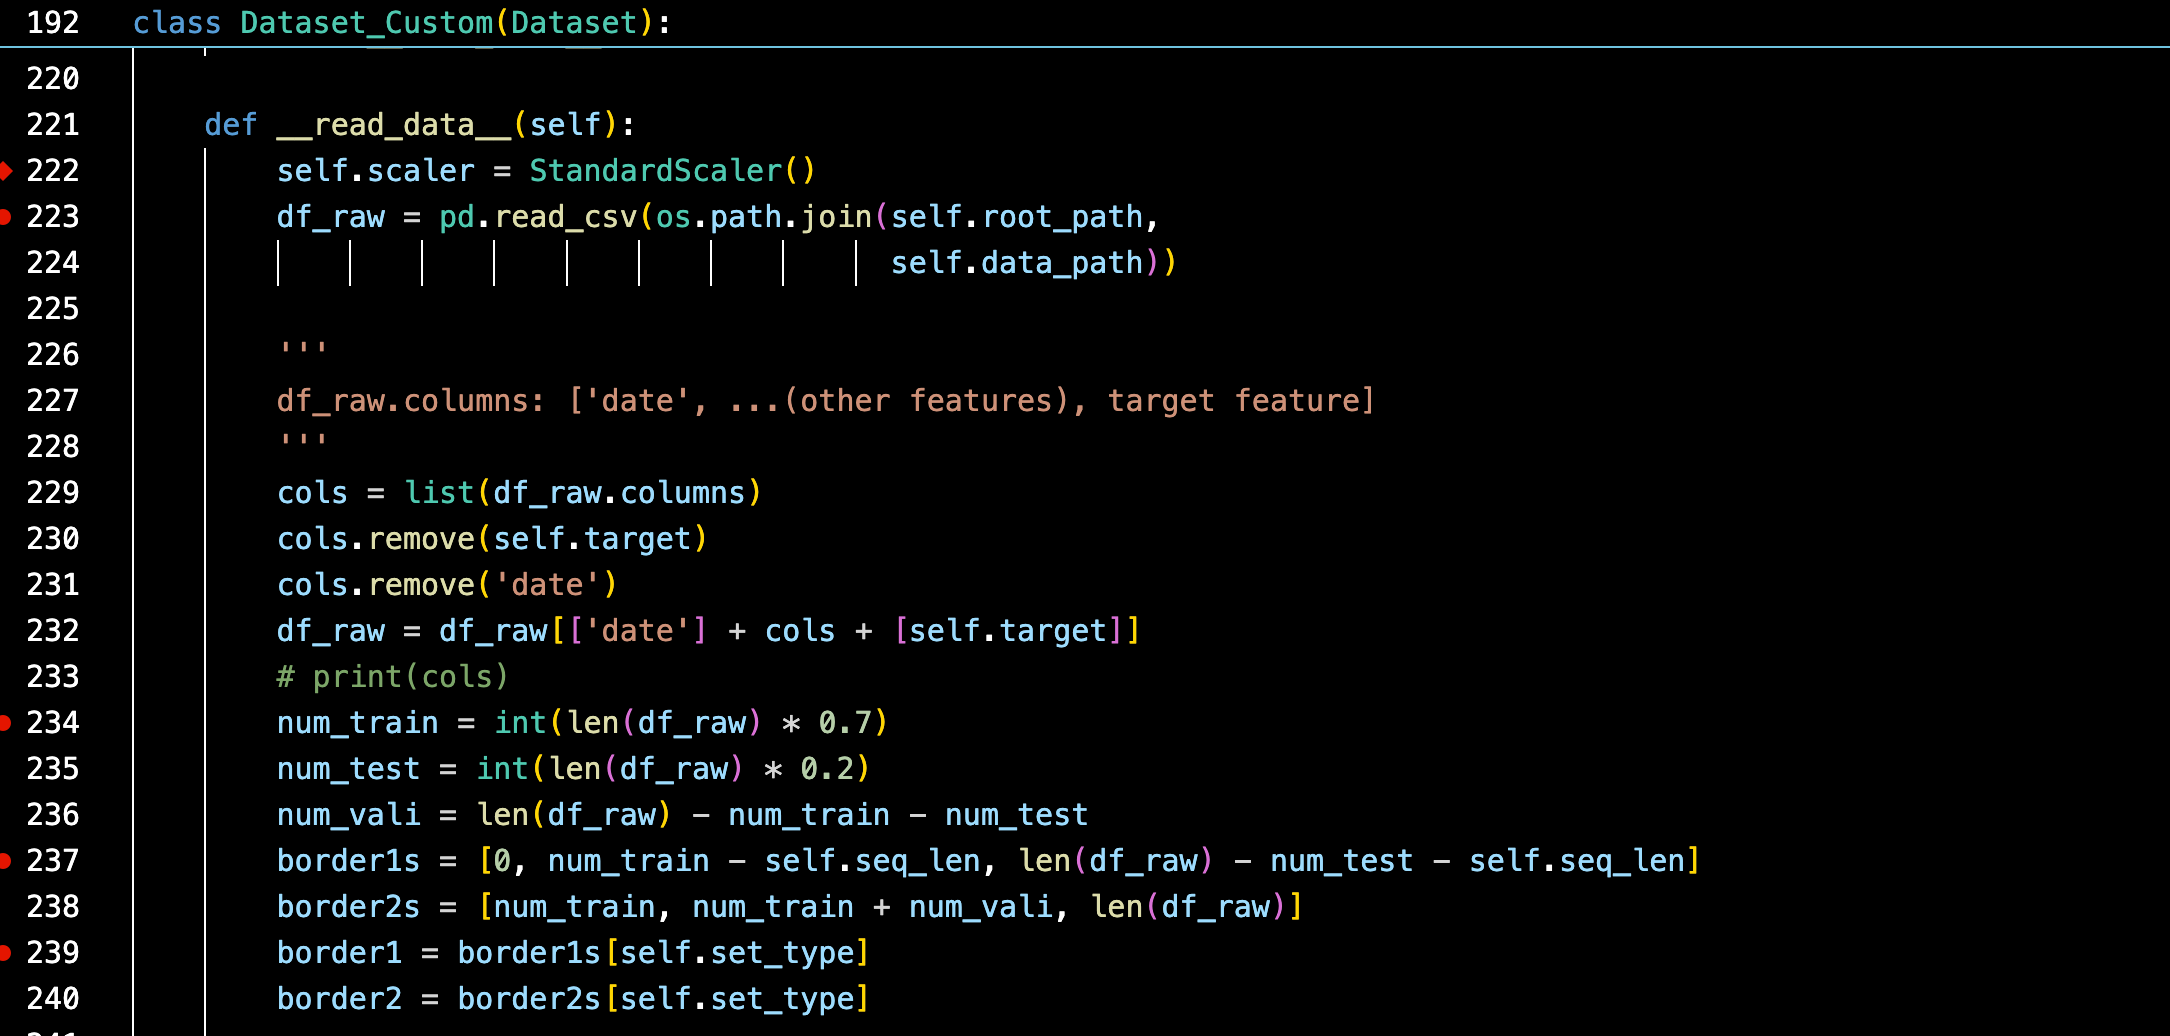2170x1036 pixels.
Task: Click num_train + num_vali on line 238
Action: [x=872, y=907]
